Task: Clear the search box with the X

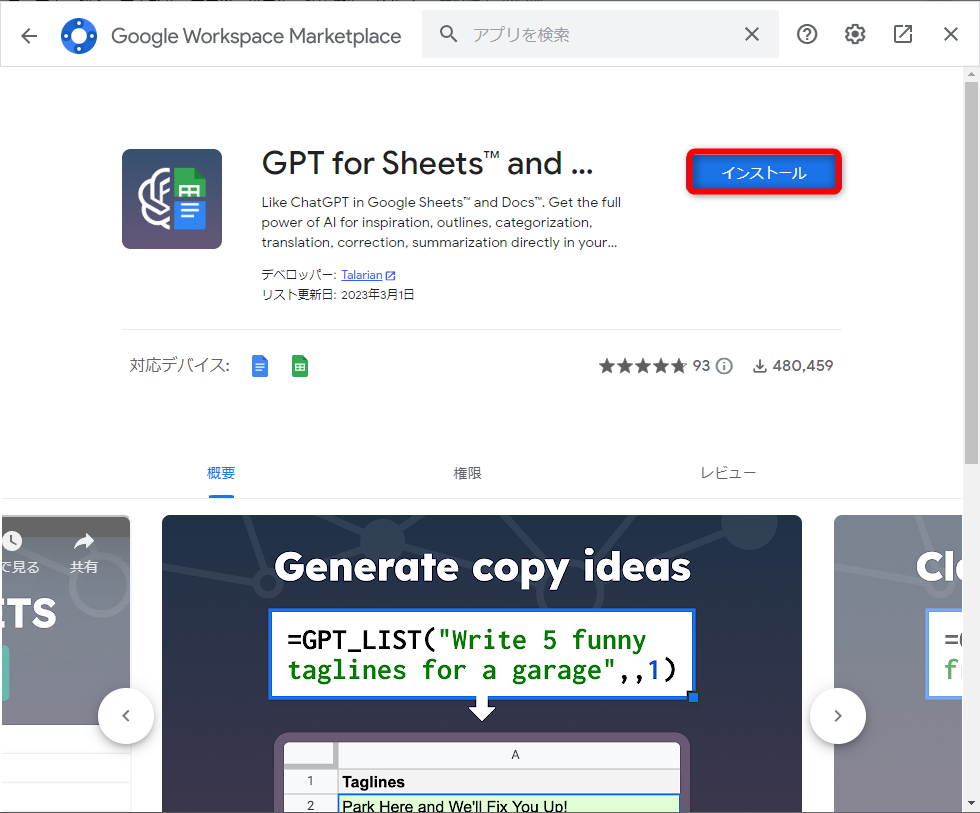Action: point(752,34)
